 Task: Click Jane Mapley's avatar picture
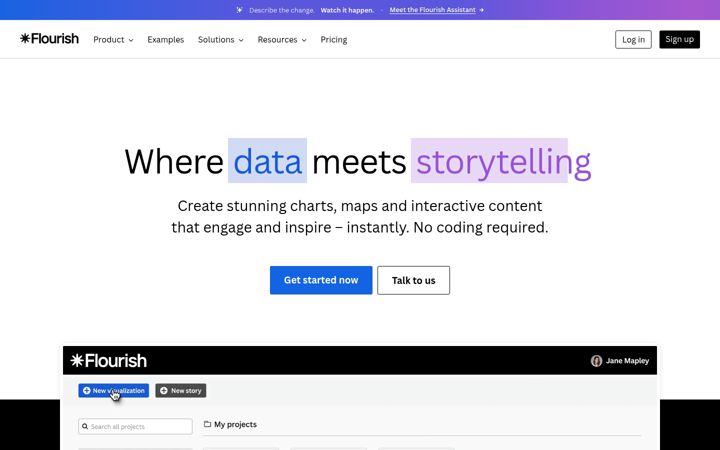[x=596, y=361]
